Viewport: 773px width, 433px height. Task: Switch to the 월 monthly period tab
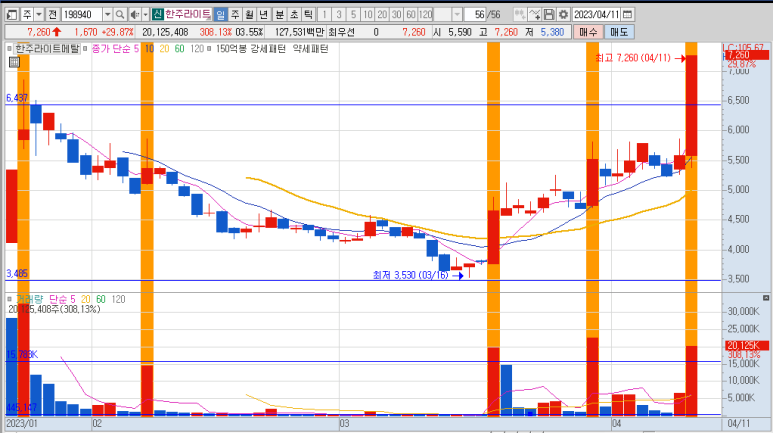249,14
